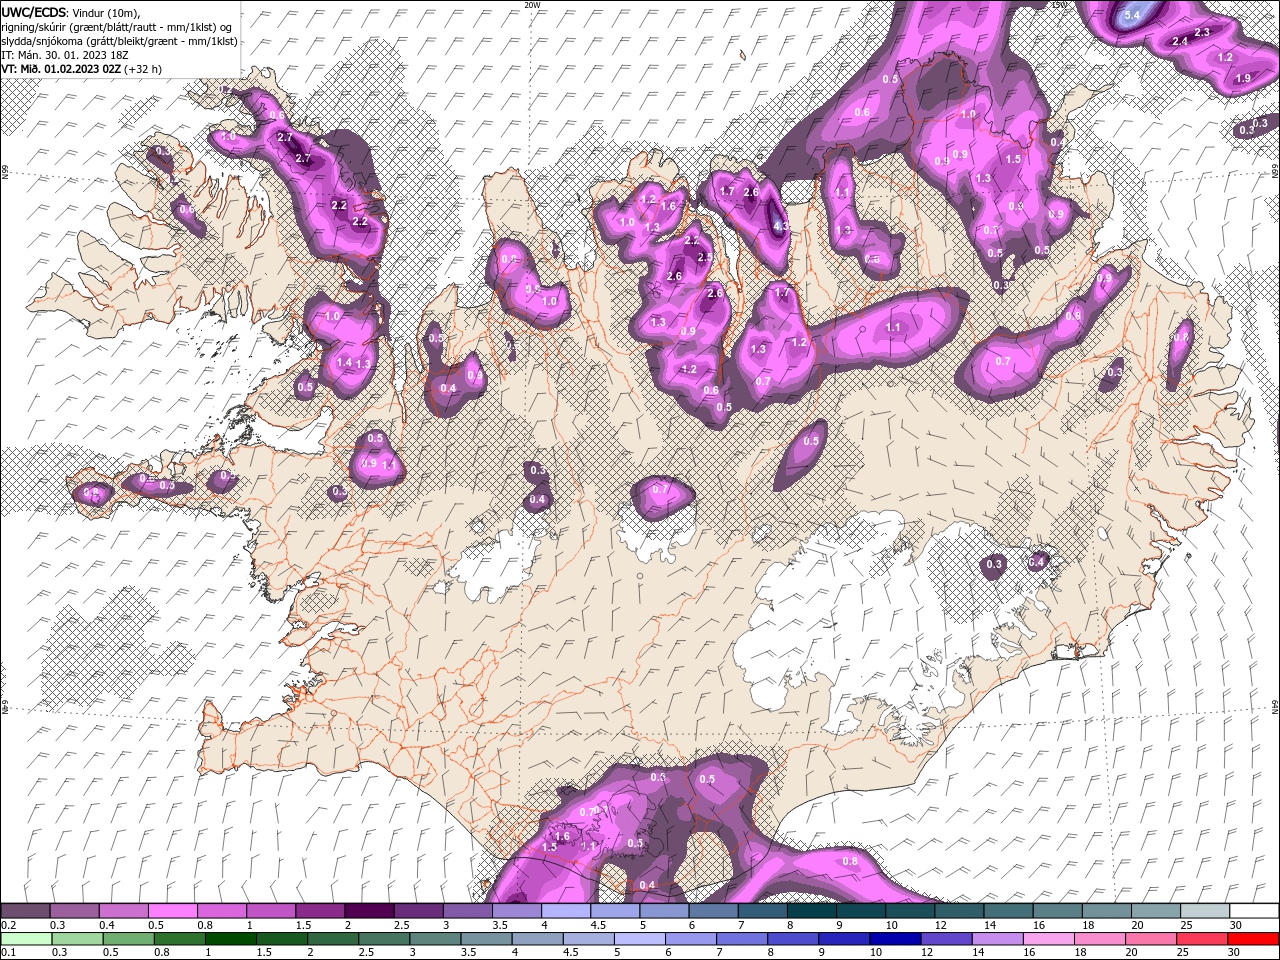Pick the bright pink 0.5–0.8 swatch in snow legend
The image size is (1280, 960).
click(x=172, y=911)
